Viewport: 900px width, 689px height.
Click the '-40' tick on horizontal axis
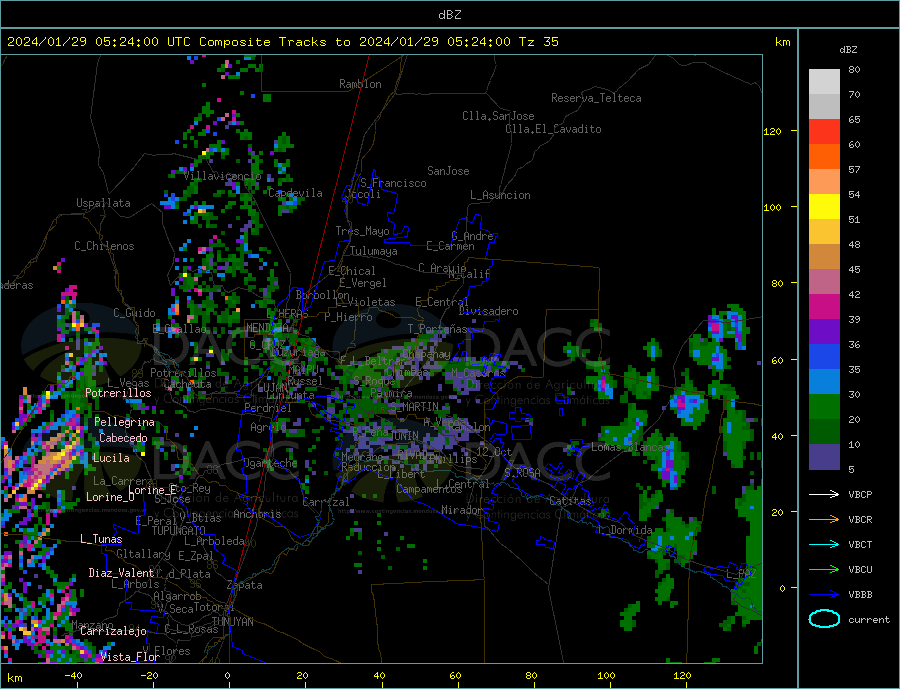click(73, 676)
